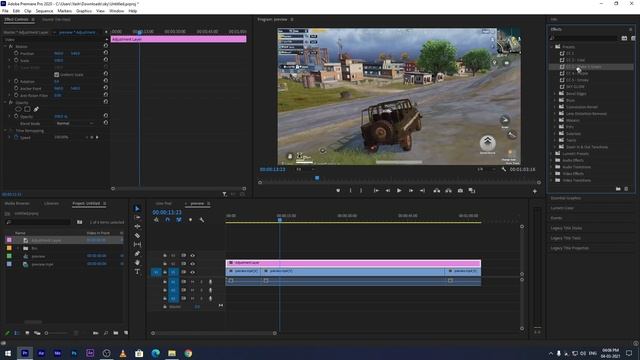Click the filter properties icon in Effect Controls
640x360 pixels.
(x=224, y=194)
